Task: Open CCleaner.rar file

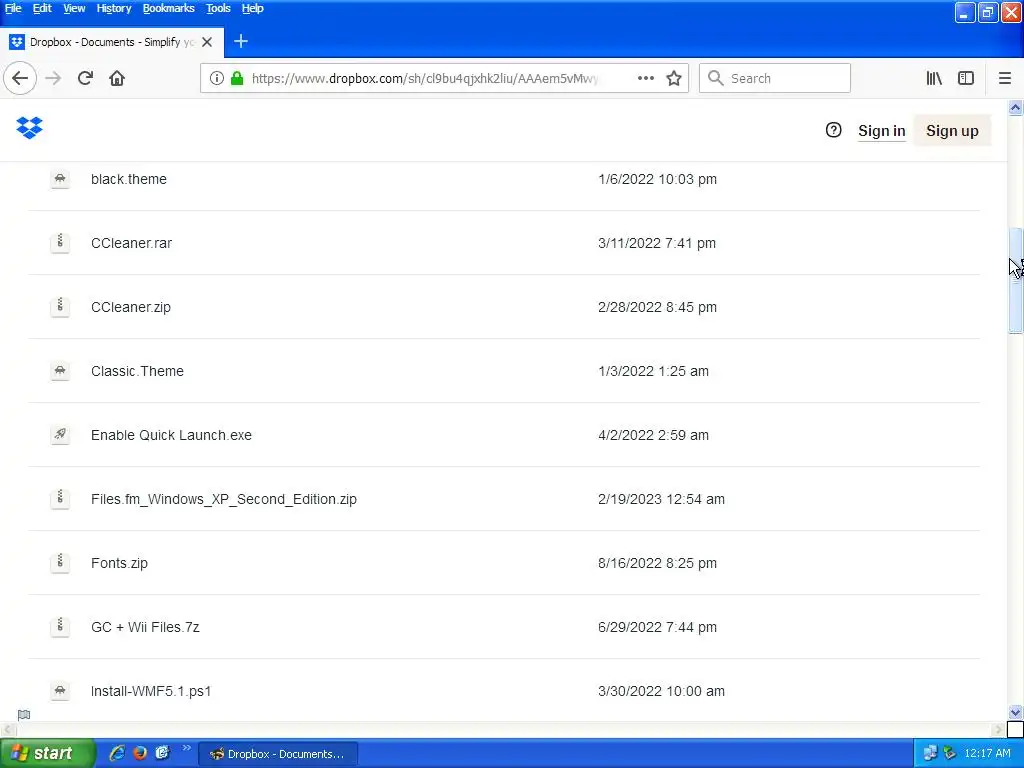Action: 131,243
